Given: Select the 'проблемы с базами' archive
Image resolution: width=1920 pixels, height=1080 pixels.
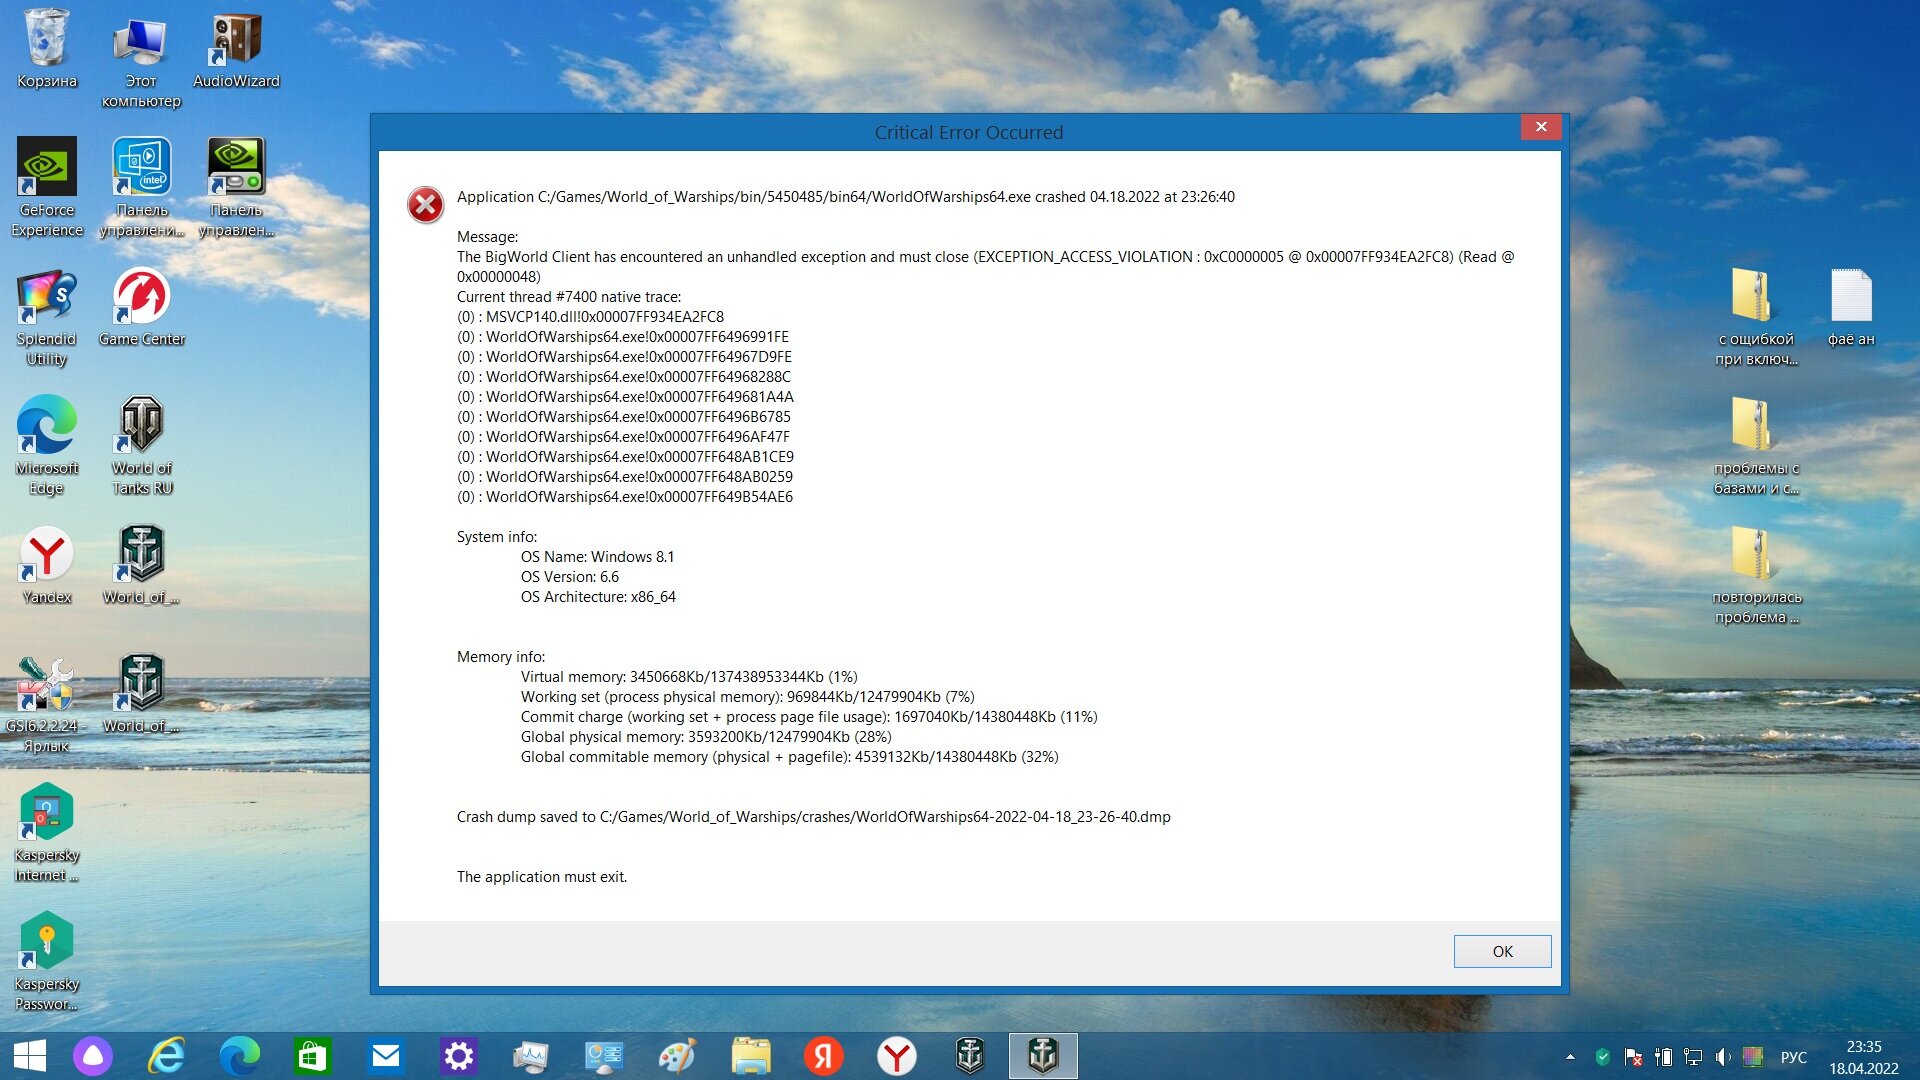Looking at the screenshot, I should (1756, 446).
